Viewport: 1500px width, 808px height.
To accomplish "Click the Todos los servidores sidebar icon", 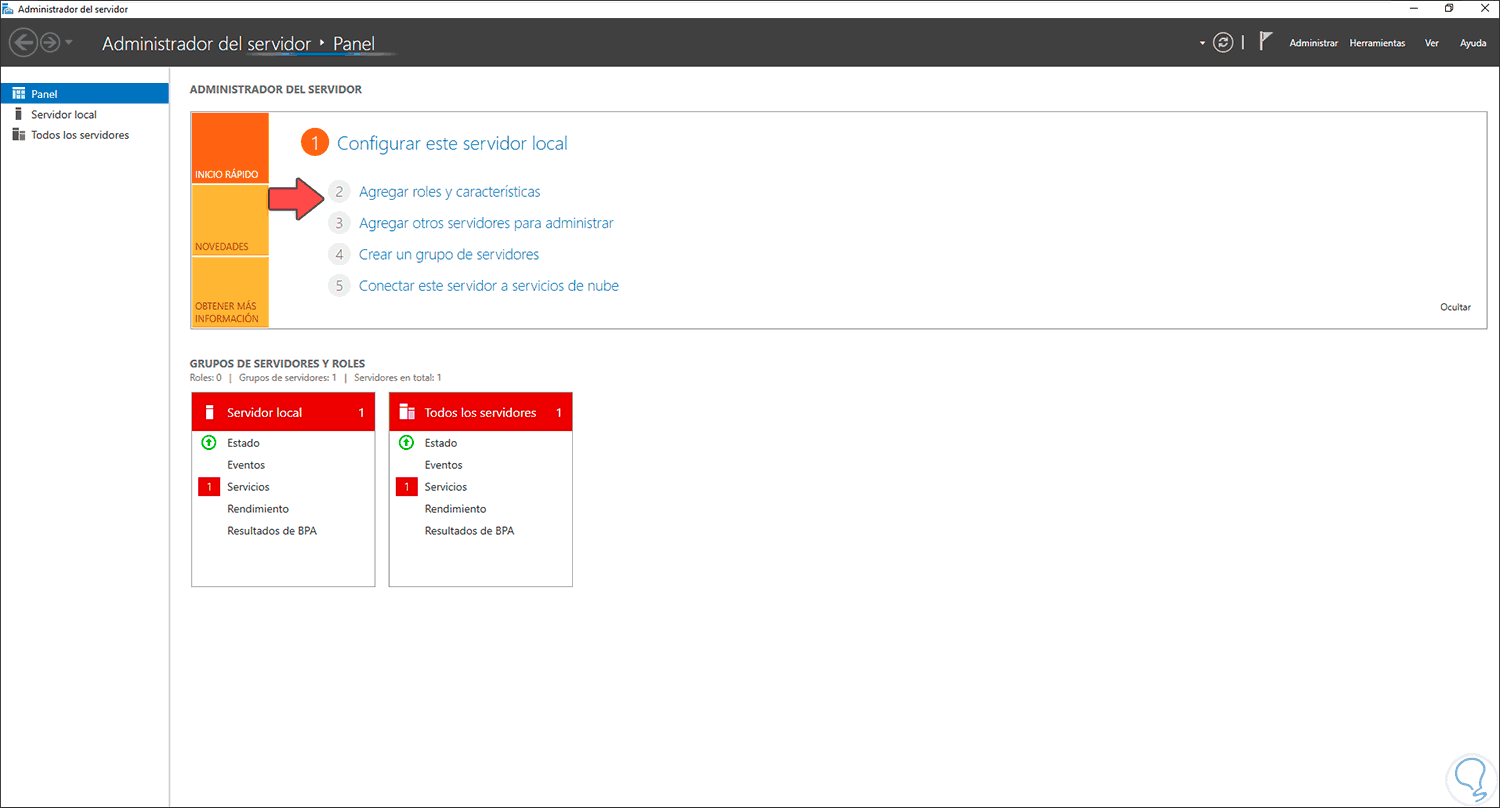I will [x=18, y=135].
